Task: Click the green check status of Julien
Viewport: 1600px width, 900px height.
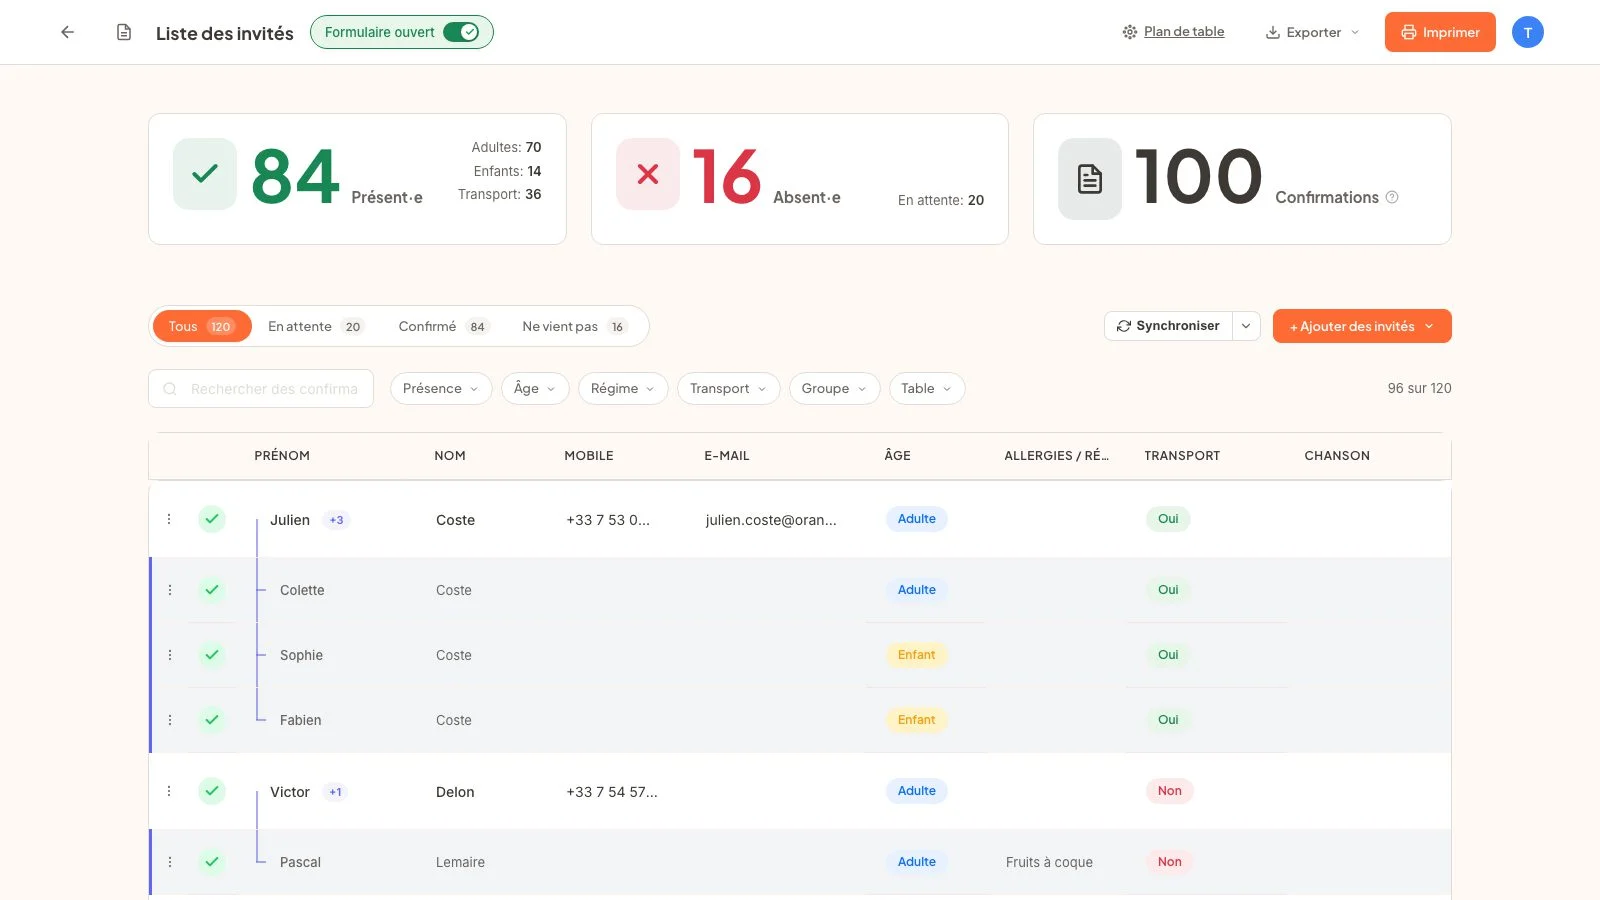Action: click(212, 519)
